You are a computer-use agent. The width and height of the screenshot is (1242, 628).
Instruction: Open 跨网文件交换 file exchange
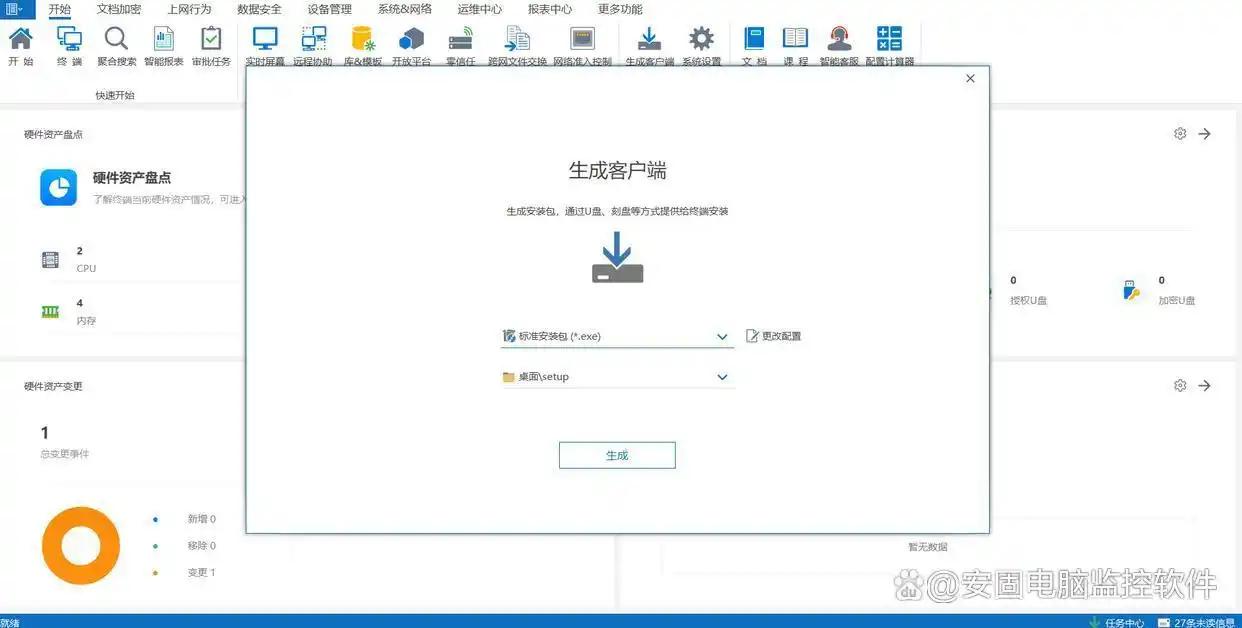pyautogui.click(x=517, y=46)
